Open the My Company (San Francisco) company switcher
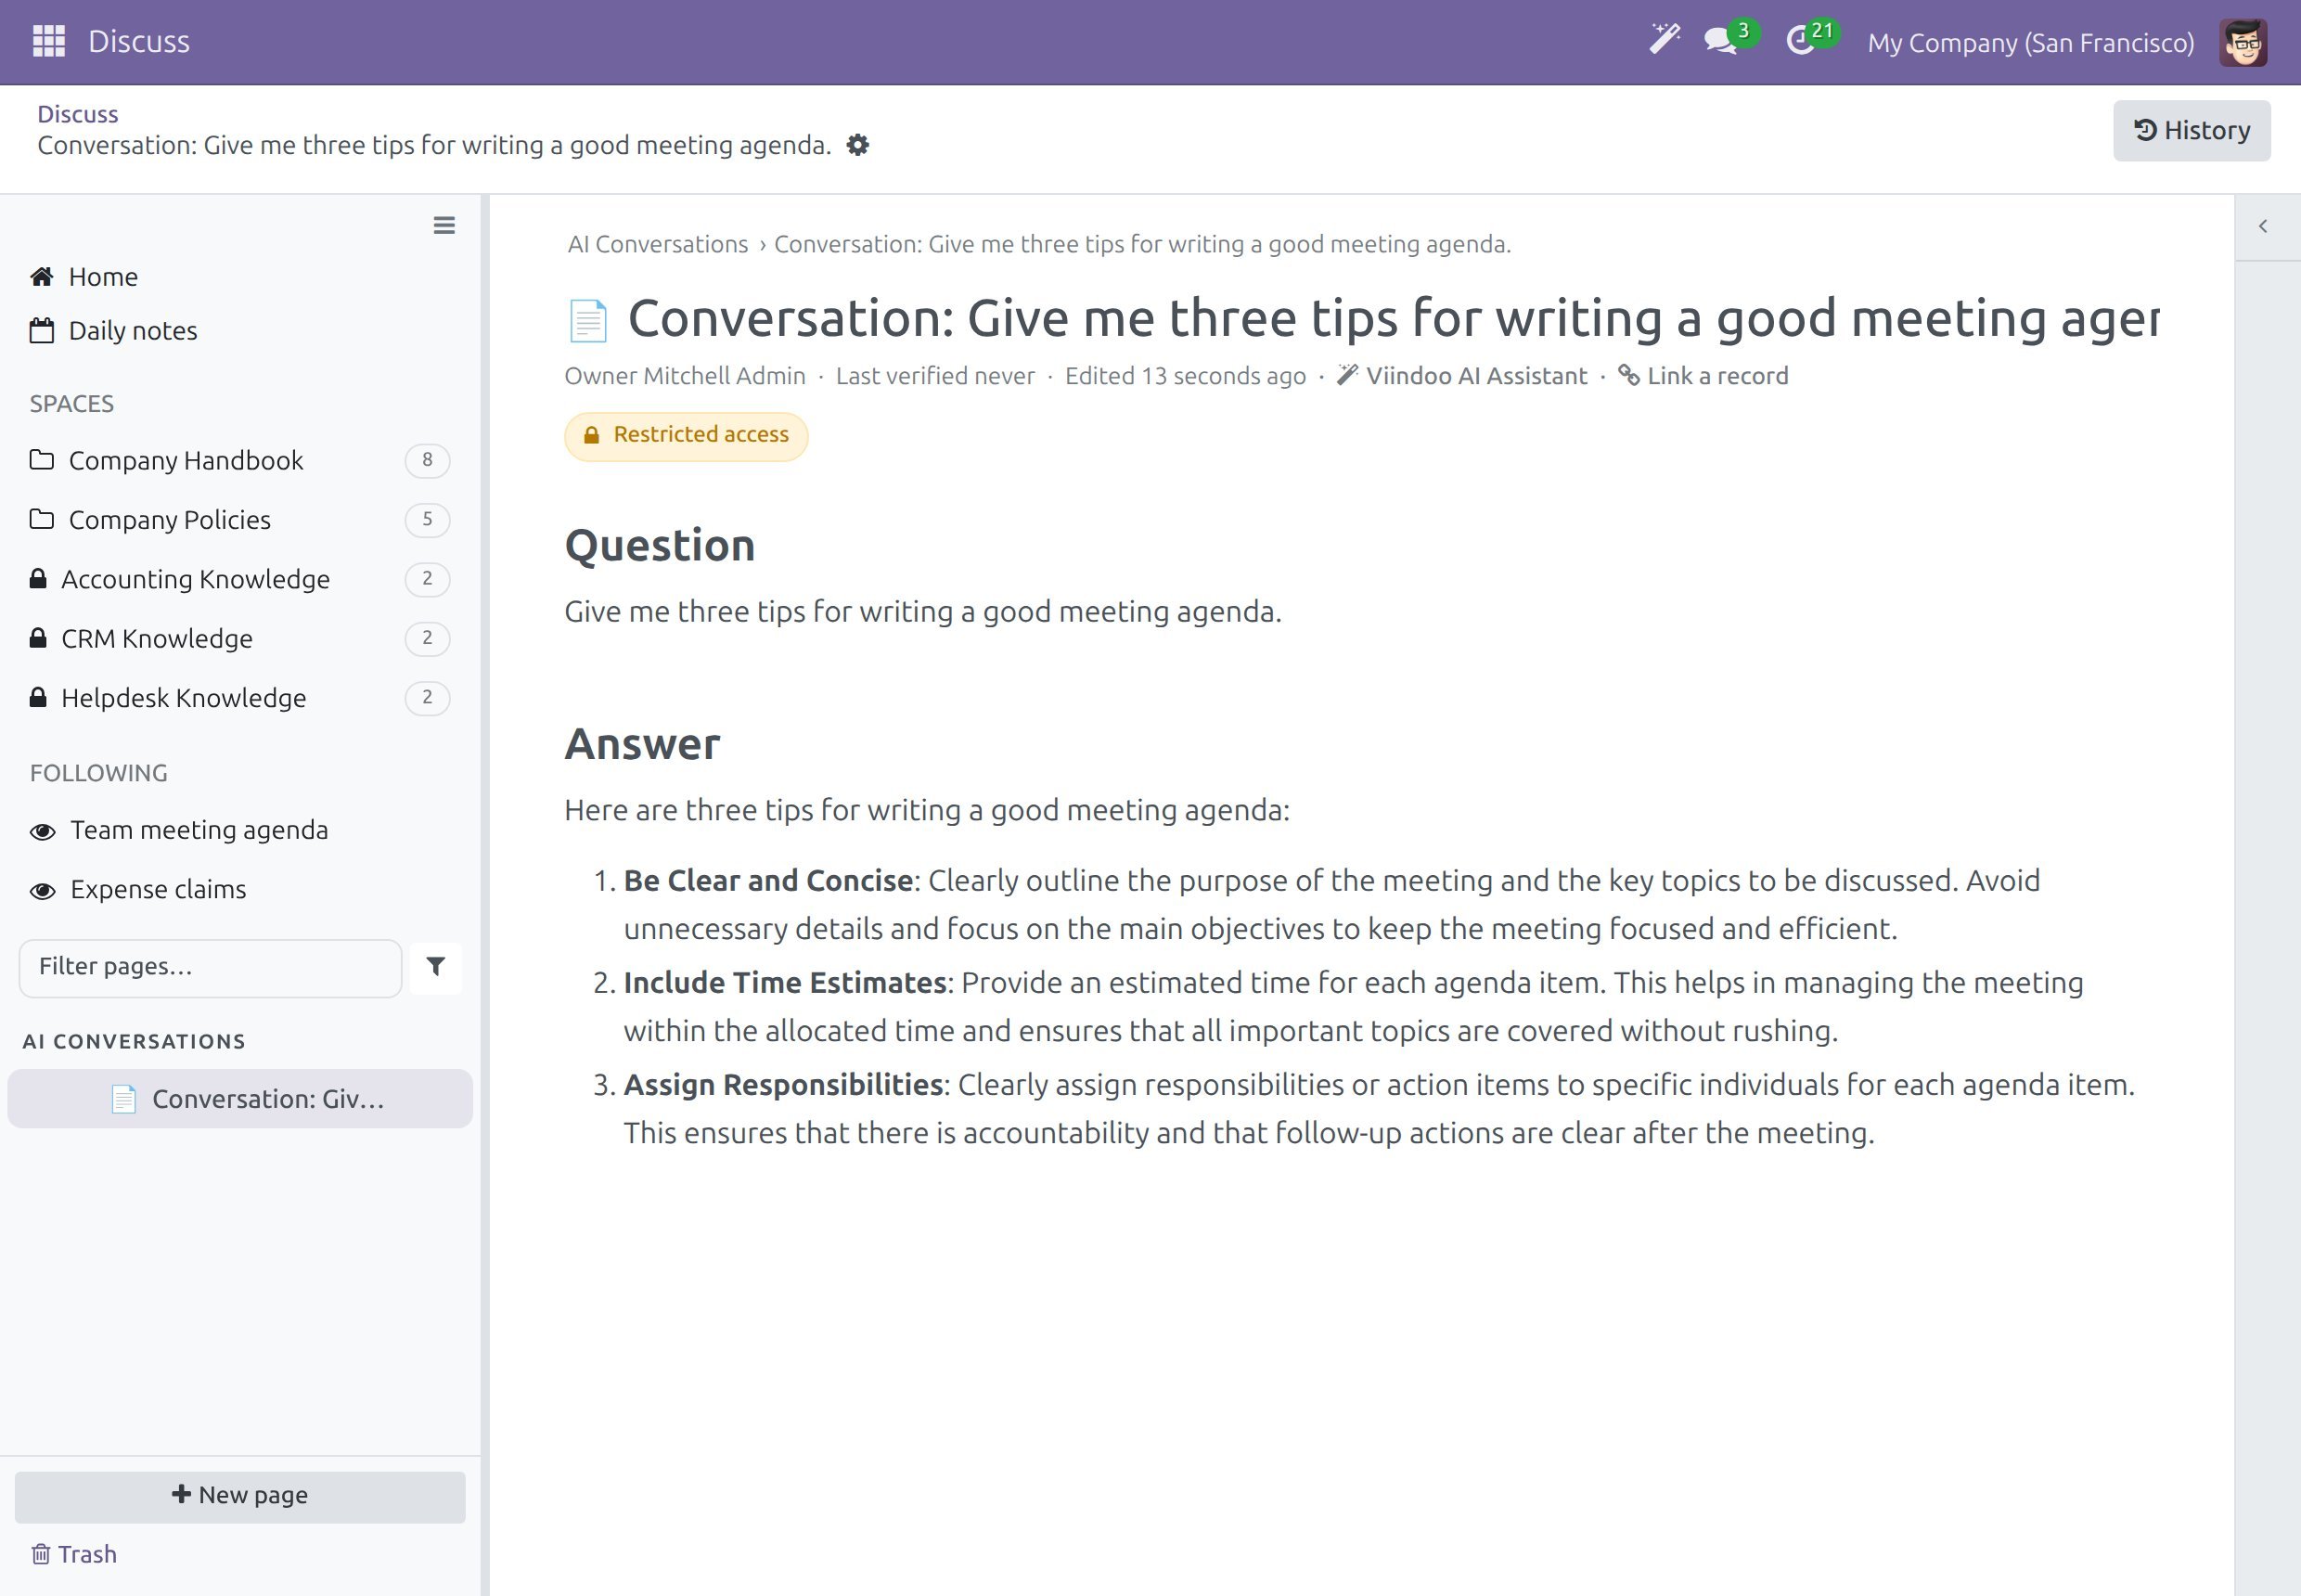The width and height of the screenshot is (2301, 1596). [x=2030, y=42]
